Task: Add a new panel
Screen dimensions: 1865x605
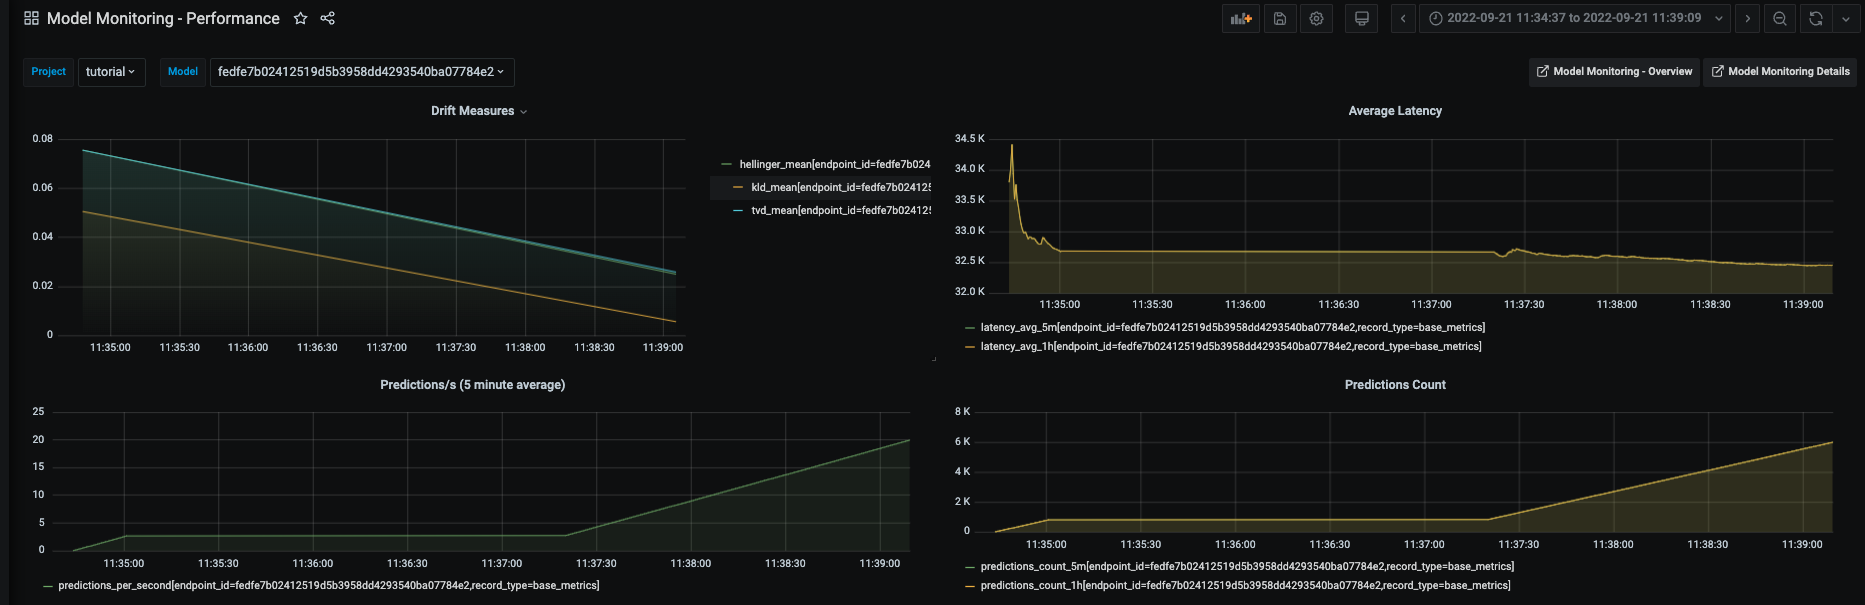Action: [x=1241, y=18]
